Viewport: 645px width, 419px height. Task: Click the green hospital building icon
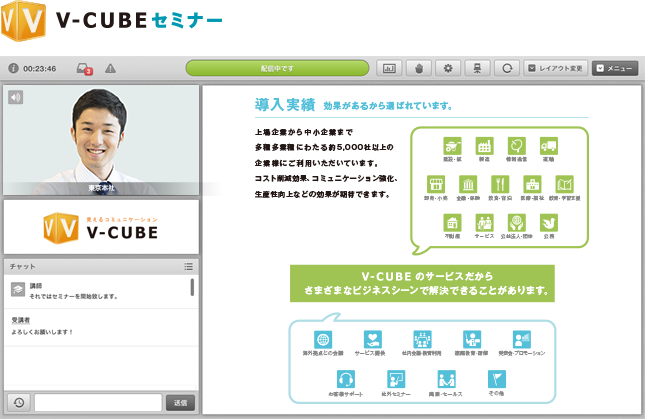[x=532, y=184]
